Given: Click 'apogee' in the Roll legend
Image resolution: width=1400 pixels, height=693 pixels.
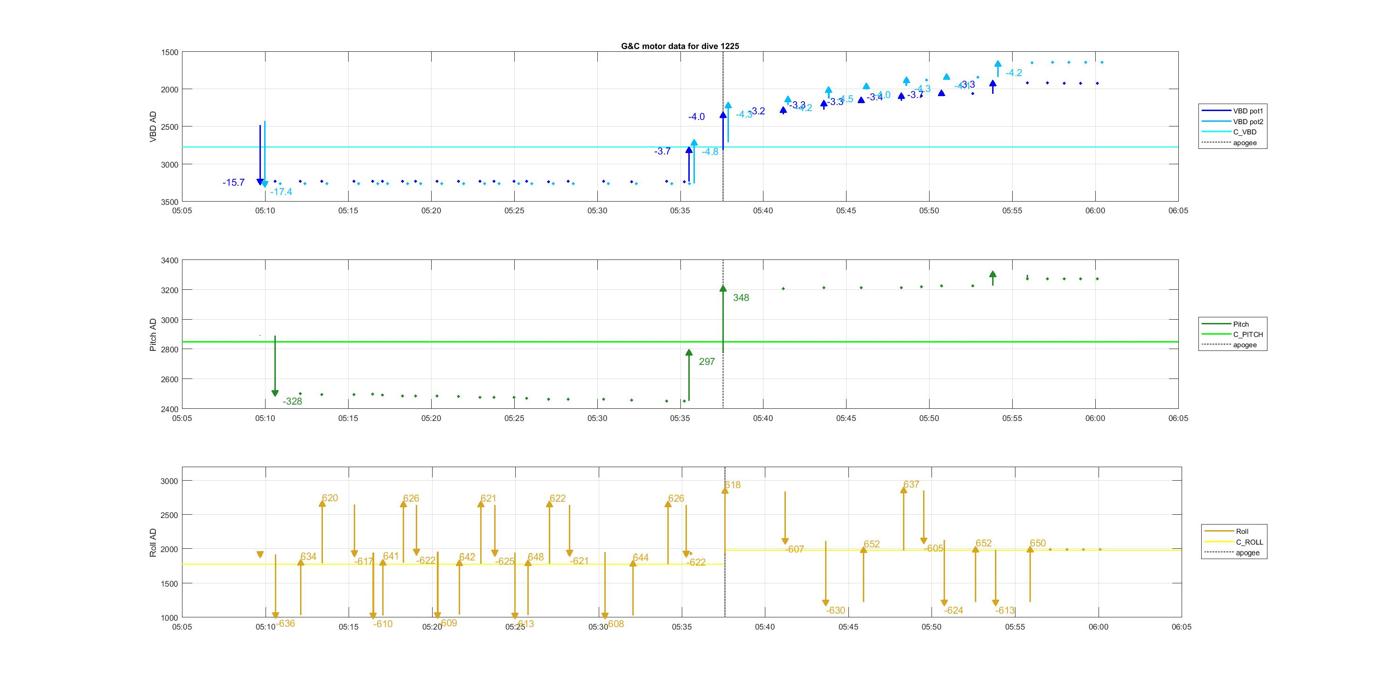Looking at the screenshot, I should pos(1248,553).
